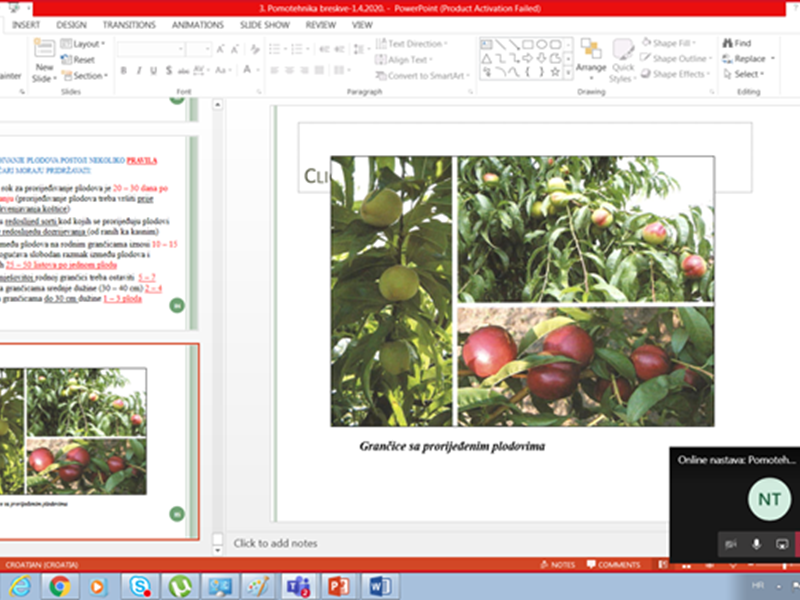
Task: Open uTorrent from the taskbar
Action: tap(180, 586)
